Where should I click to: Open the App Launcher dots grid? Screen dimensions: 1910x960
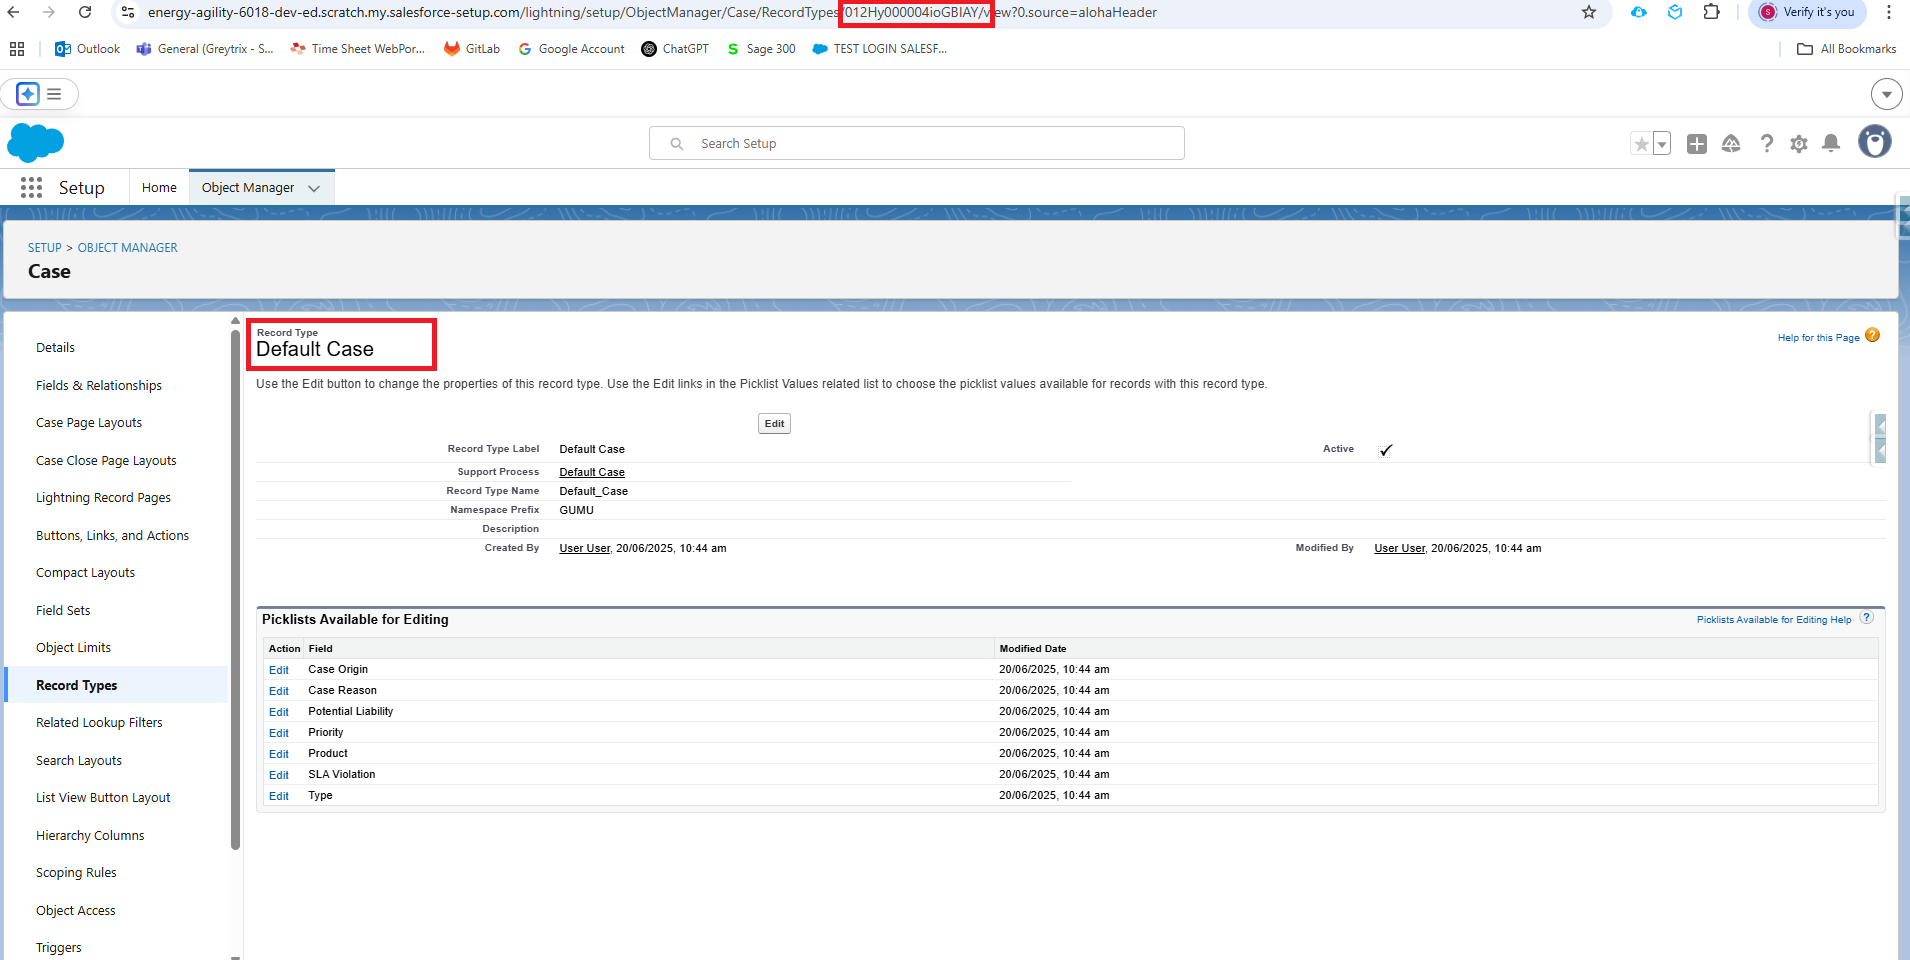(x=31, y=187)
